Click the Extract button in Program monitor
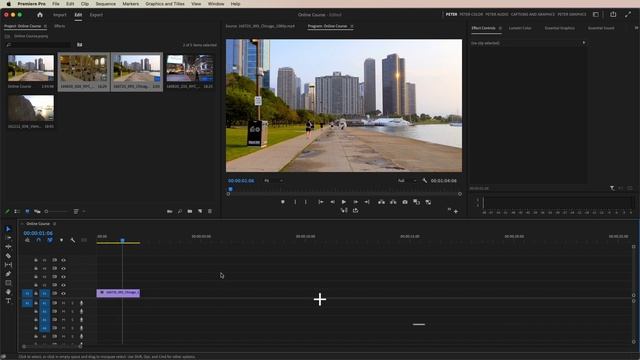Image resolution: width=640 pixels, height=360 pixels. pos(393,202)
